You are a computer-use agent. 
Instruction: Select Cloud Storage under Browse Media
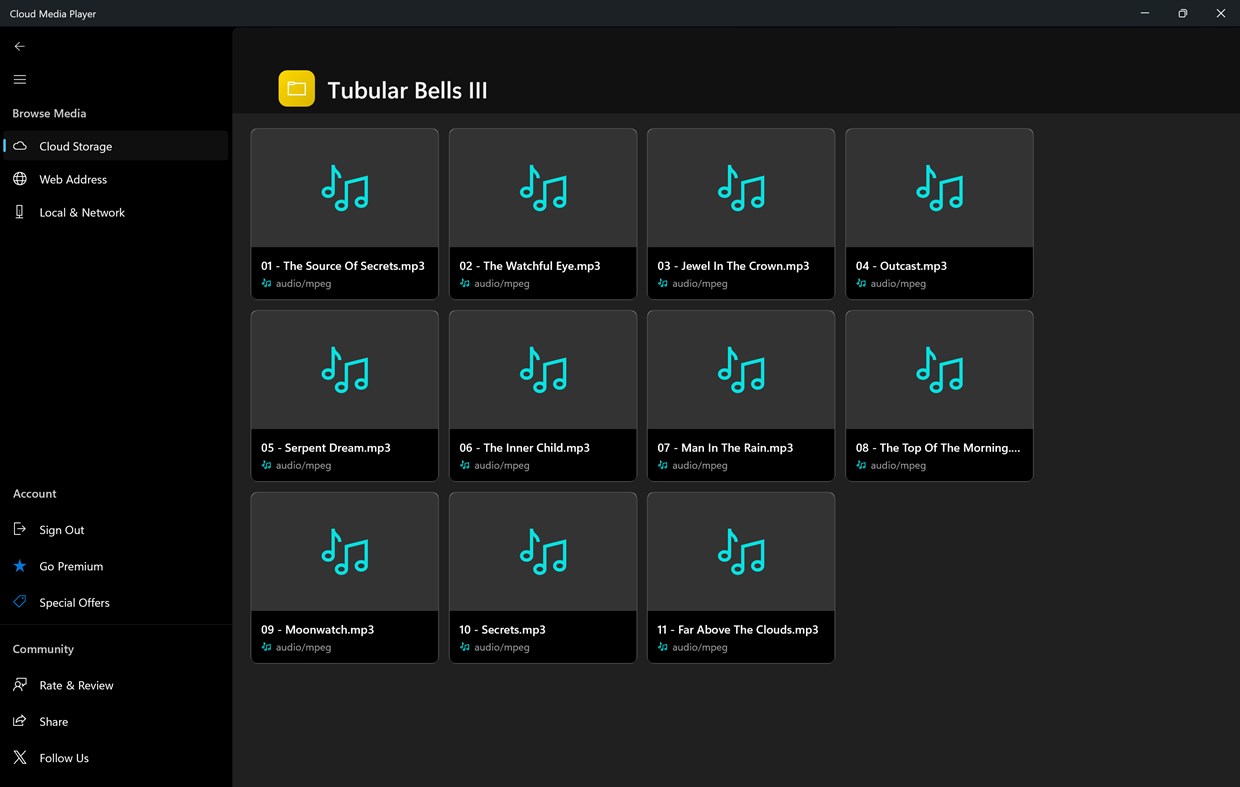tap(75, 145)
